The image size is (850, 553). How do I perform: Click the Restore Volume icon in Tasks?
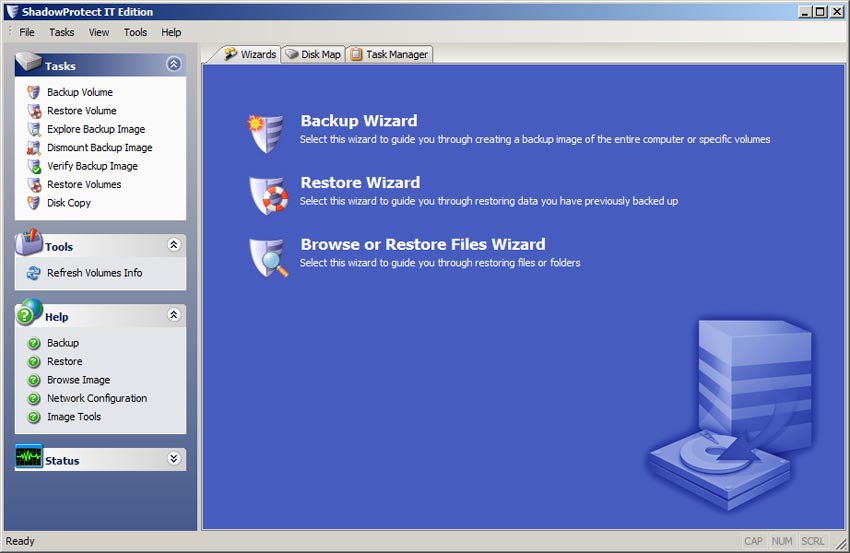pos(34,111)
